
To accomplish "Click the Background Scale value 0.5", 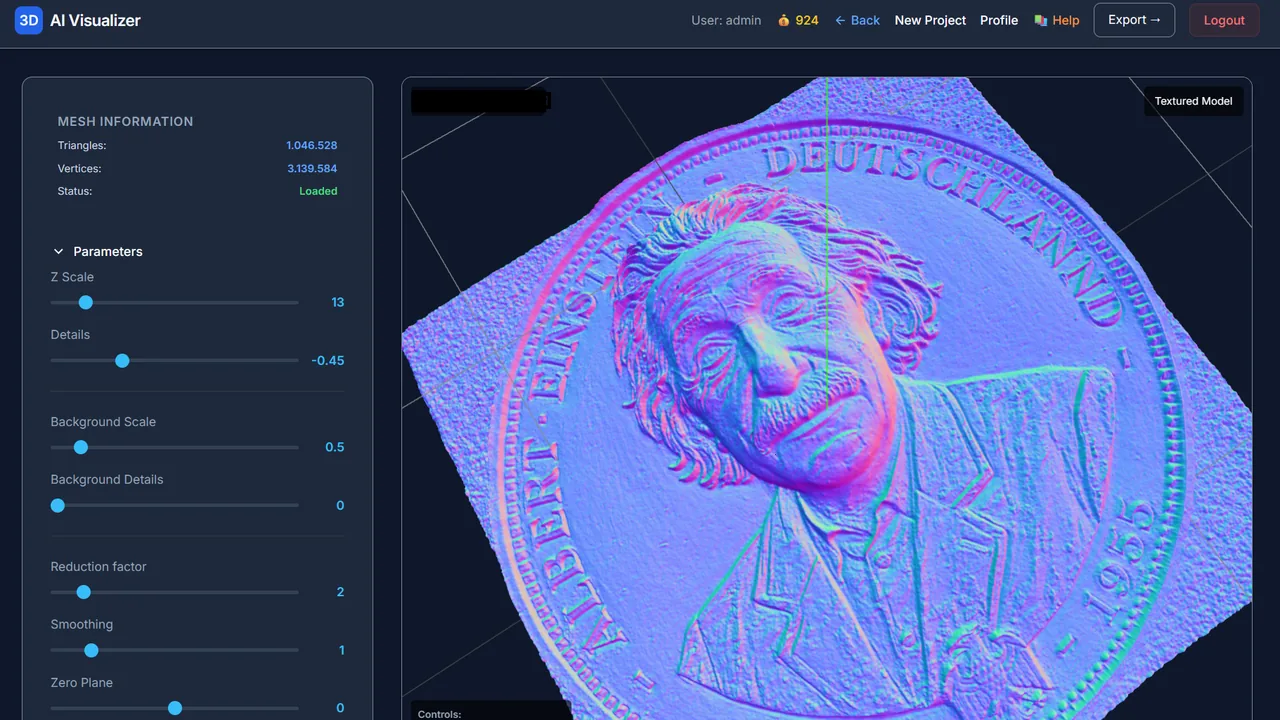I will [x=335, y=447].
